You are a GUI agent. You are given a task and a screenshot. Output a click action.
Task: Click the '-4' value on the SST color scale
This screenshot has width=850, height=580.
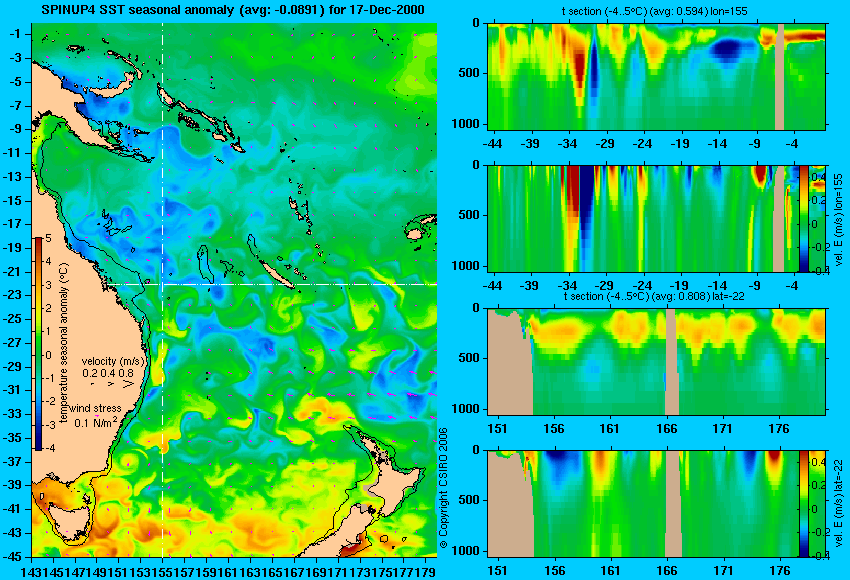pos(48,448)
